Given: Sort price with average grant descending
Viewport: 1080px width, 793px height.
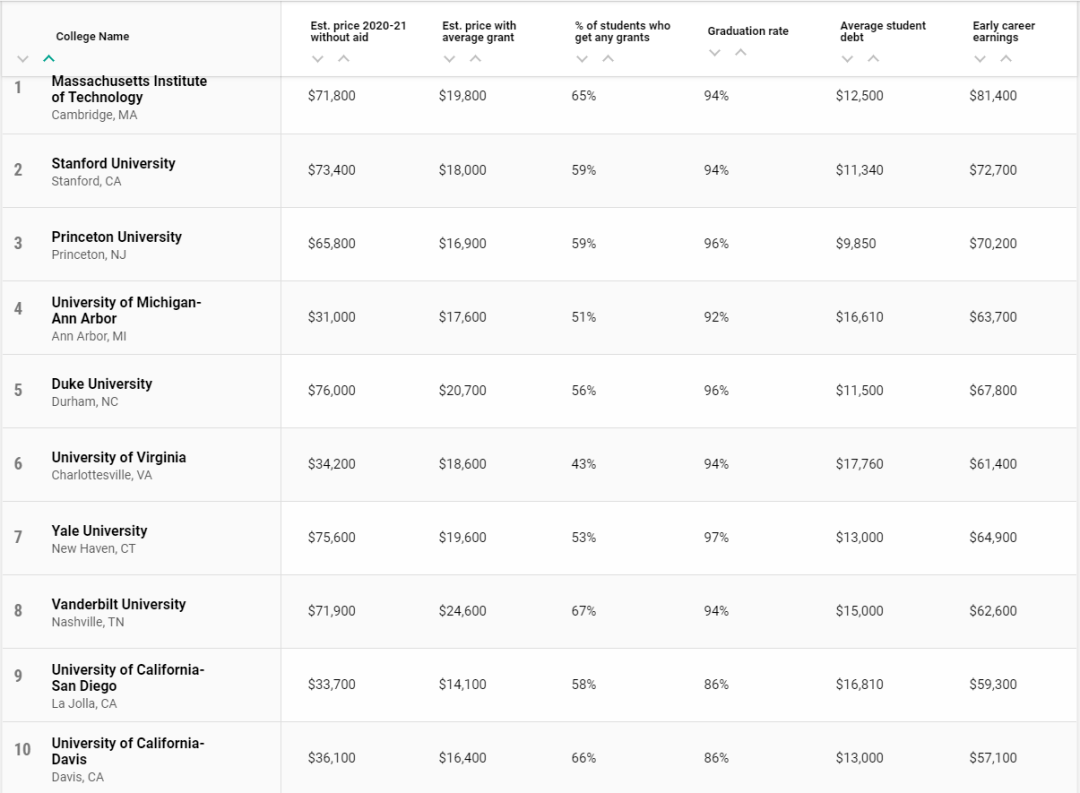Looking at the screenshot, I should point(450,59).
